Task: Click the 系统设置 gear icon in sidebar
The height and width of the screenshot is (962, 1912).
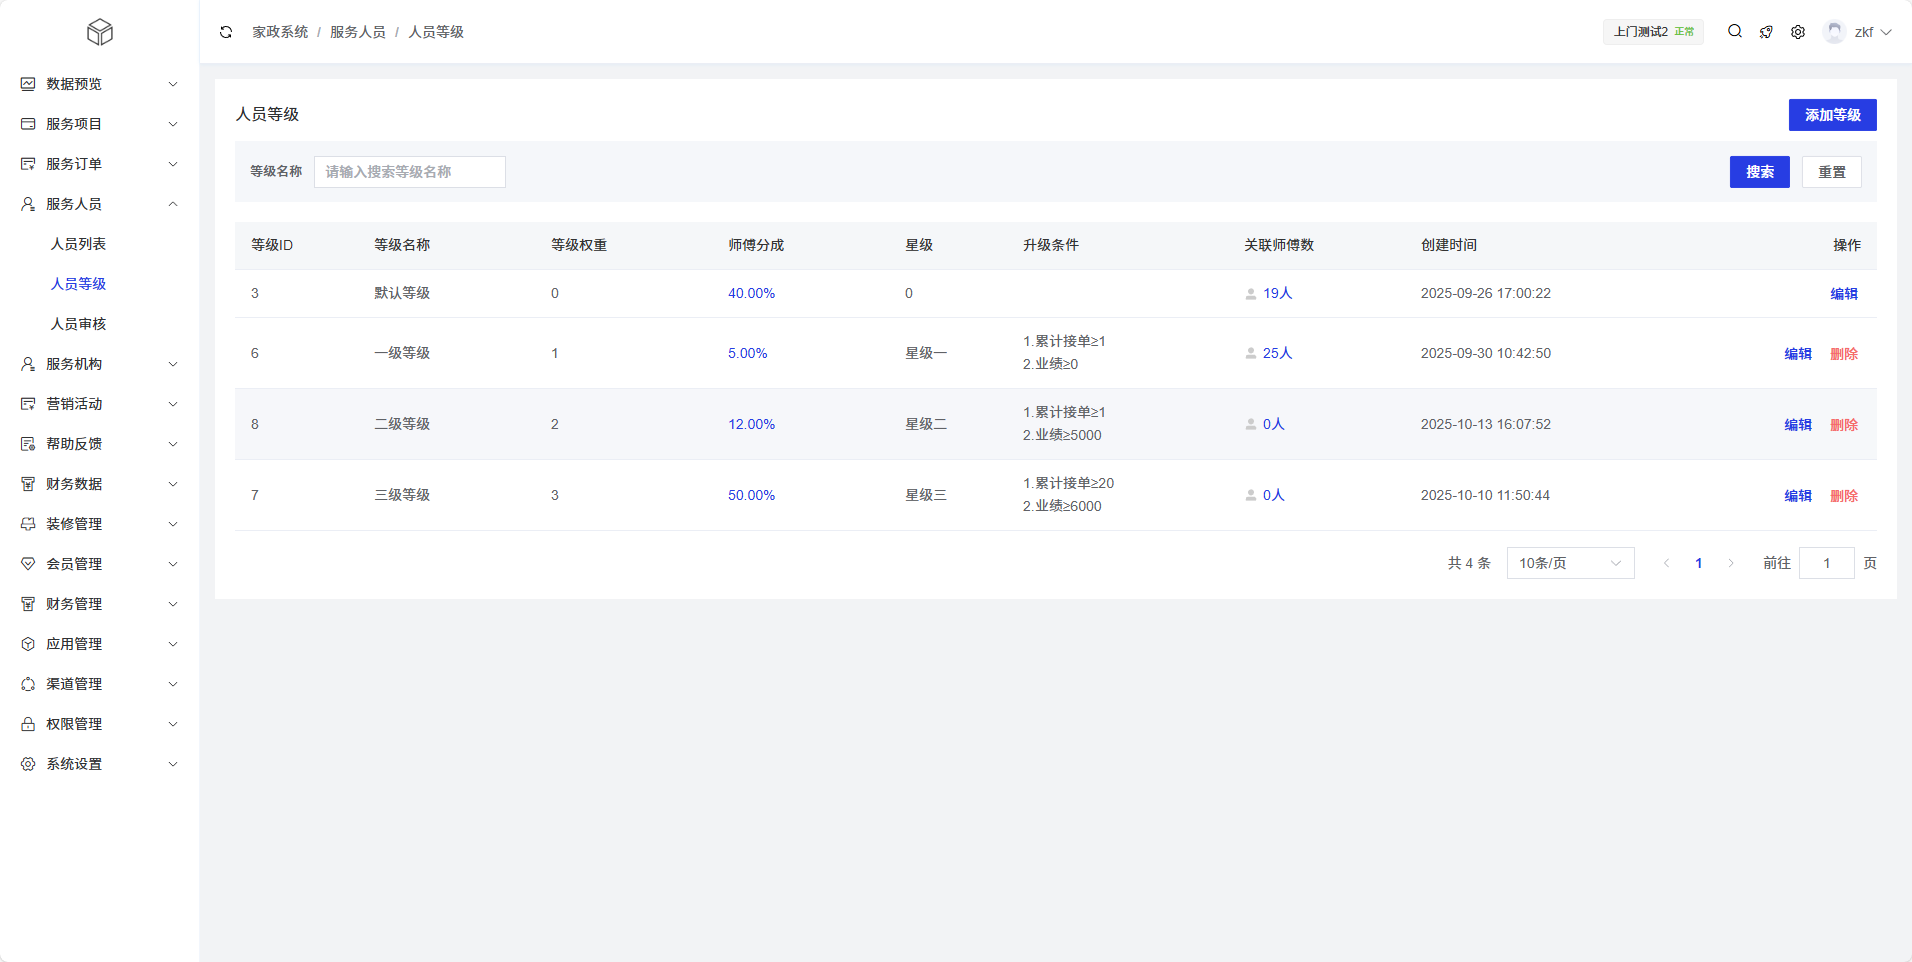Action: (28, 764)
